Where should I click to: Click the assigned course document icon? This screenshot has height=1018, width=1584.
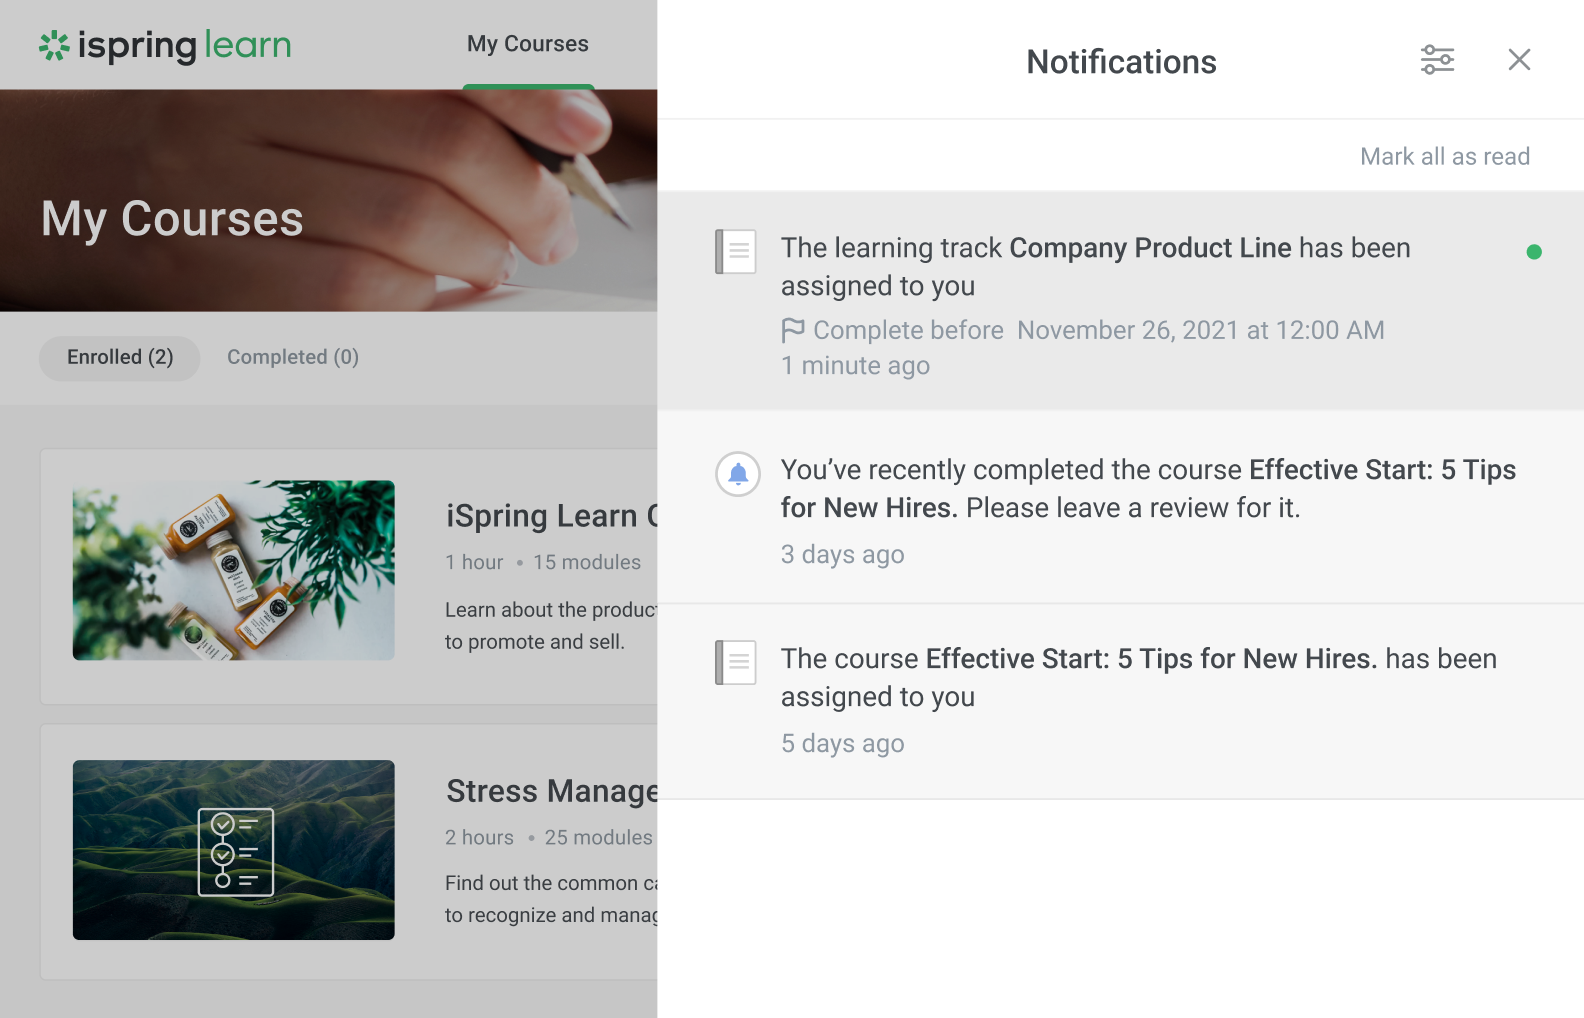(736, 663)
